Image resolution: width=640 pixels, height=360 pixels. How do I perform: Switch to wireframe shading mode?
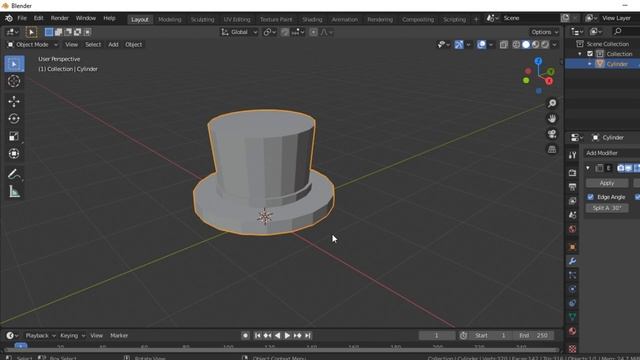(x=516, y=44)
